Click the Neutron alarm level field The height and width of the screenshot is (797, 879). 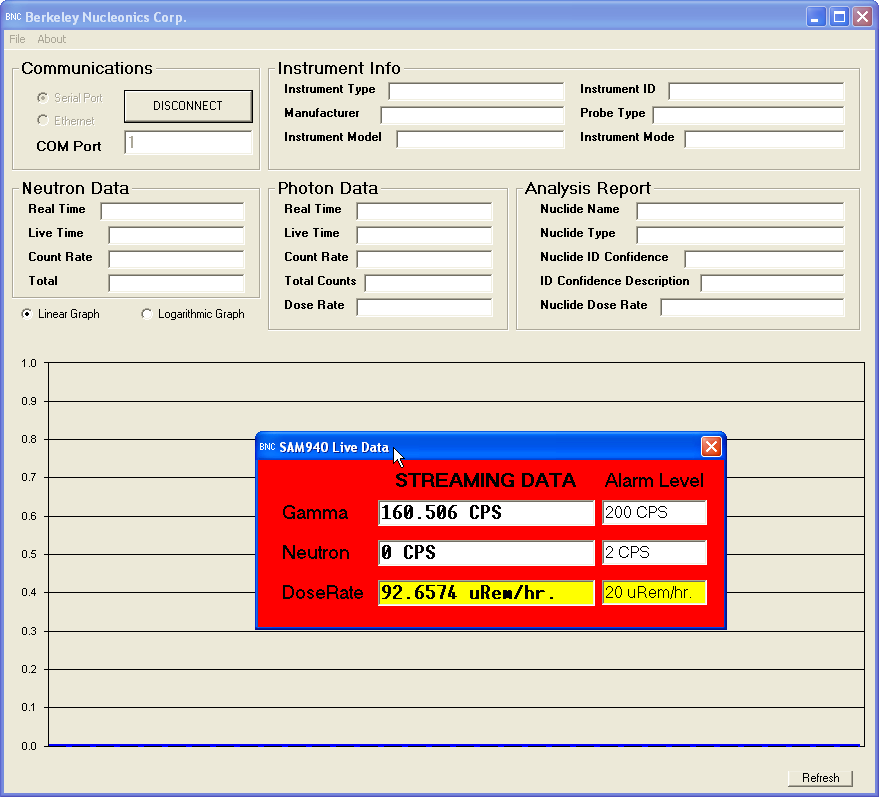[x=654, y=553]
